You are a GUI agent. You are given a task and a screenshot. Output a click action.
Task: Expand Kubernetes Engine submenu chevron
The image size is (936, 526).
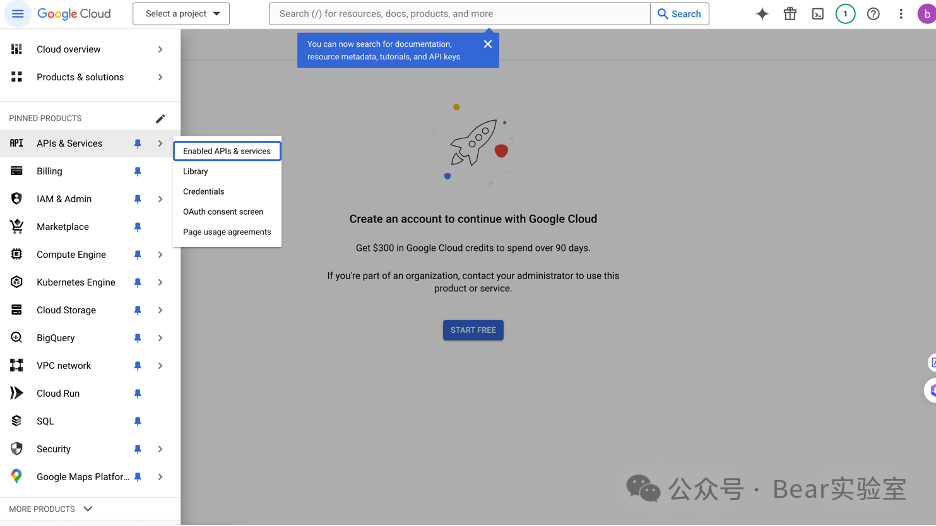pos(160,282)
